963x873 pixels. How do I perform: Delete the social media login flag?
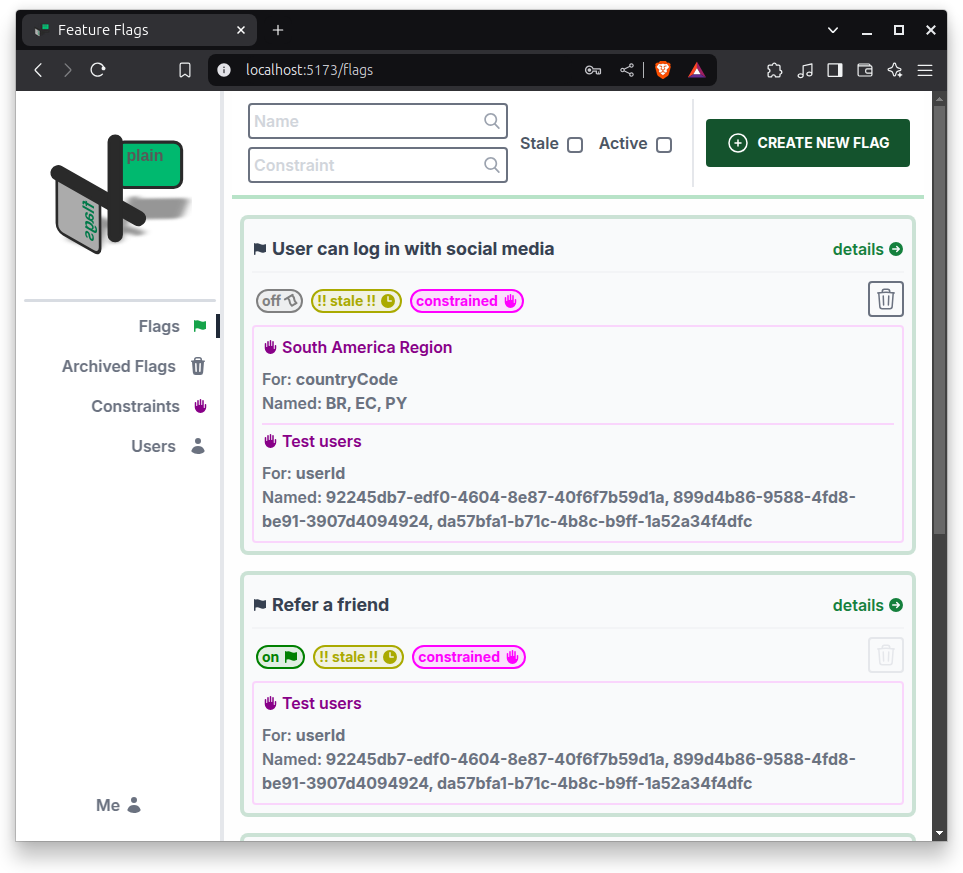point(885,299)
